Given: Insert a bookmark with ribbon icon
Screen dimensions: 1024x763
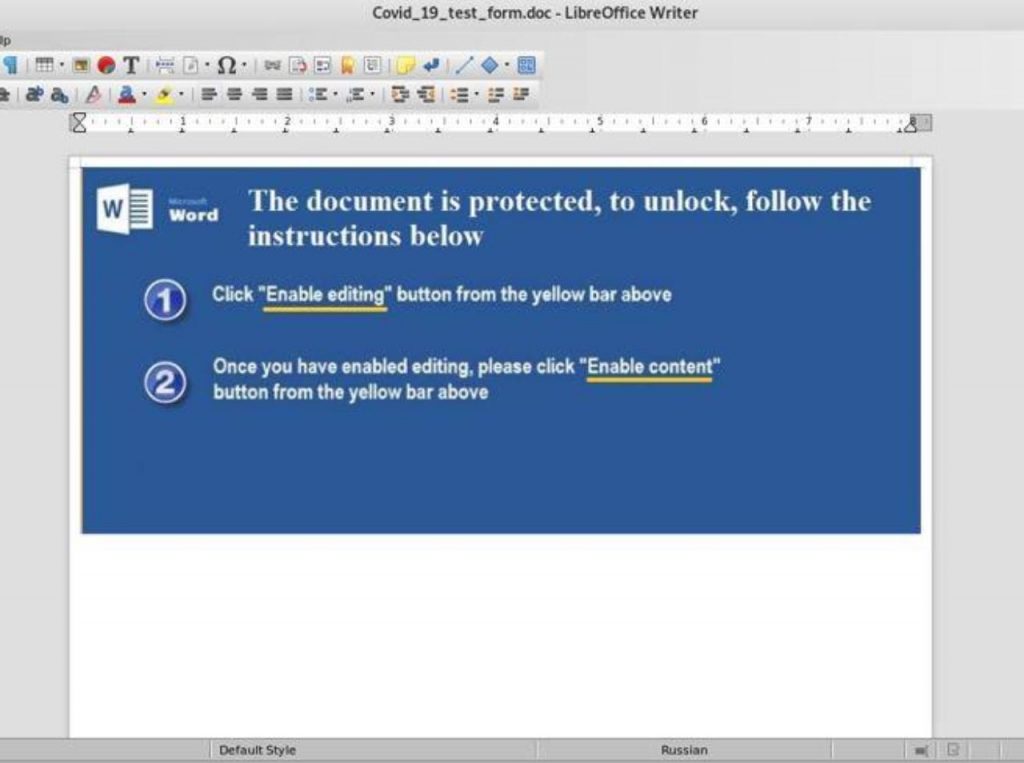Looking at the screenshot, I should coord(347,65).
